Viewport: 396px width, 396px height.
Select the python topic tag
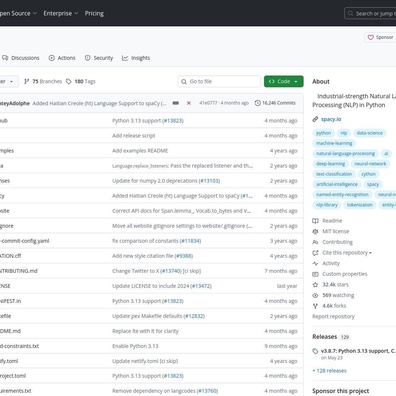(323, 133)
